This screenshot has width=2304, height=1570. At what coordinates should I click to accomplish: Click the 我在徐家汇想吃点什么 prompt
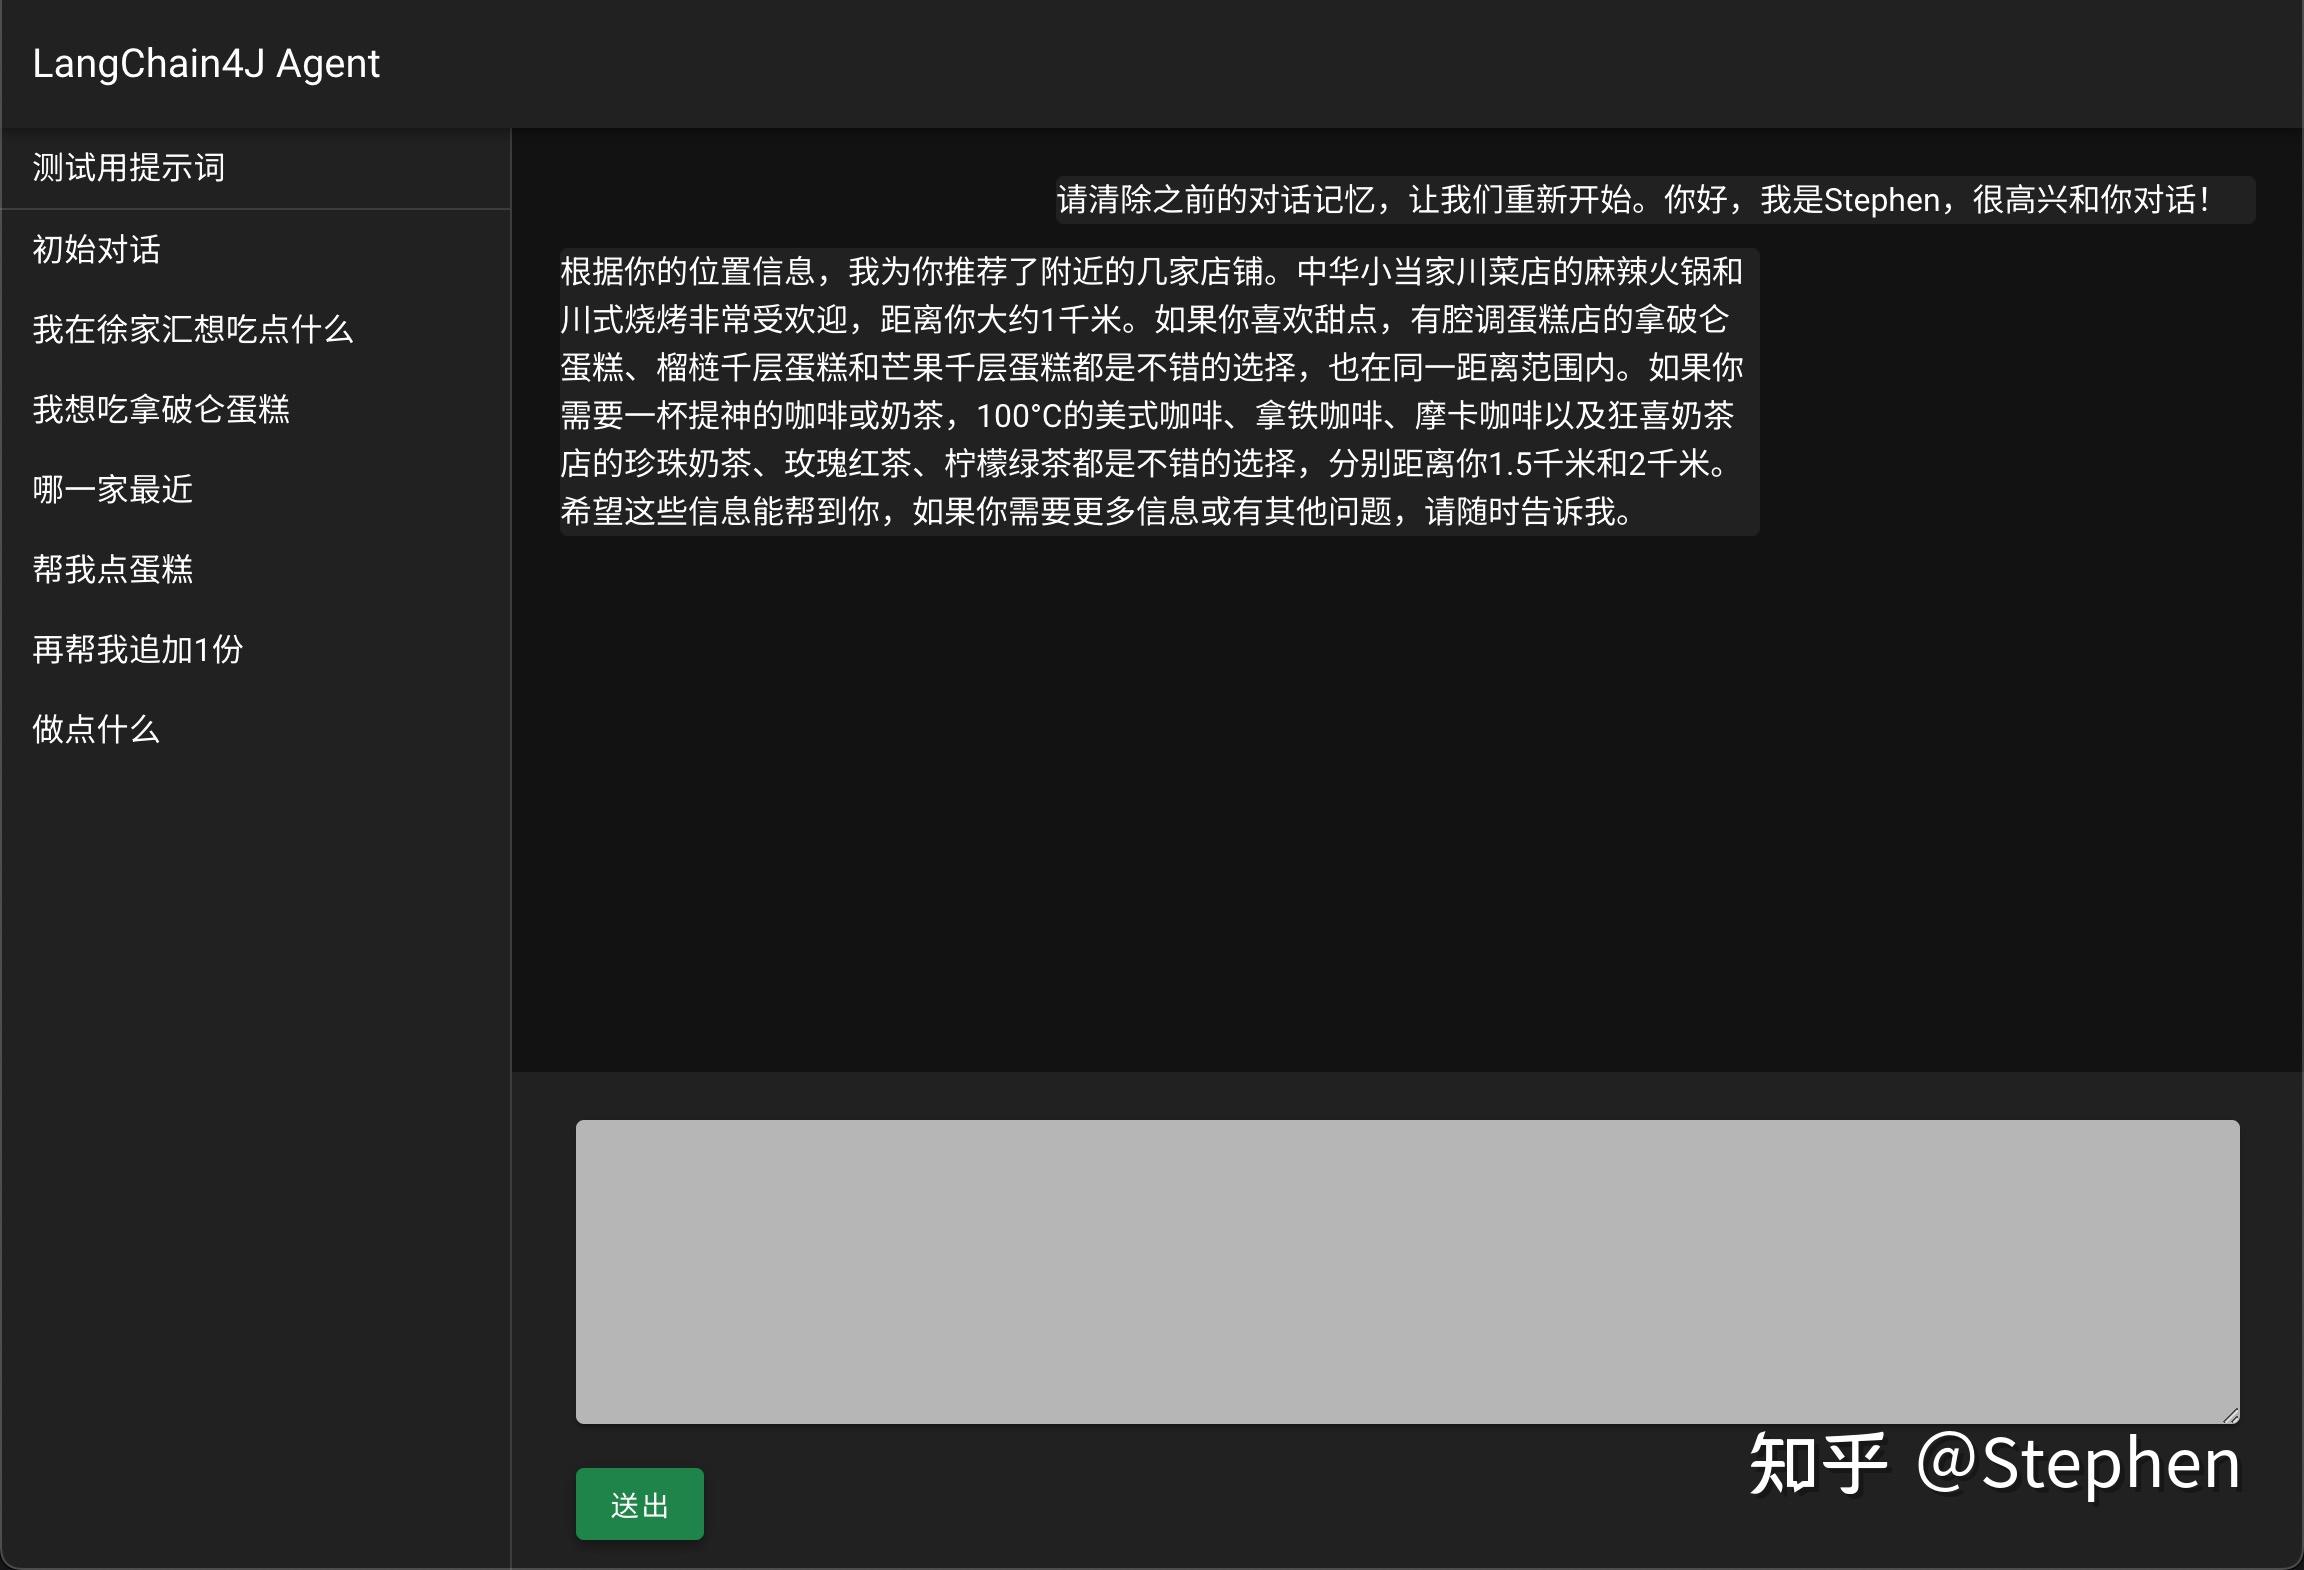click(193, 330)
